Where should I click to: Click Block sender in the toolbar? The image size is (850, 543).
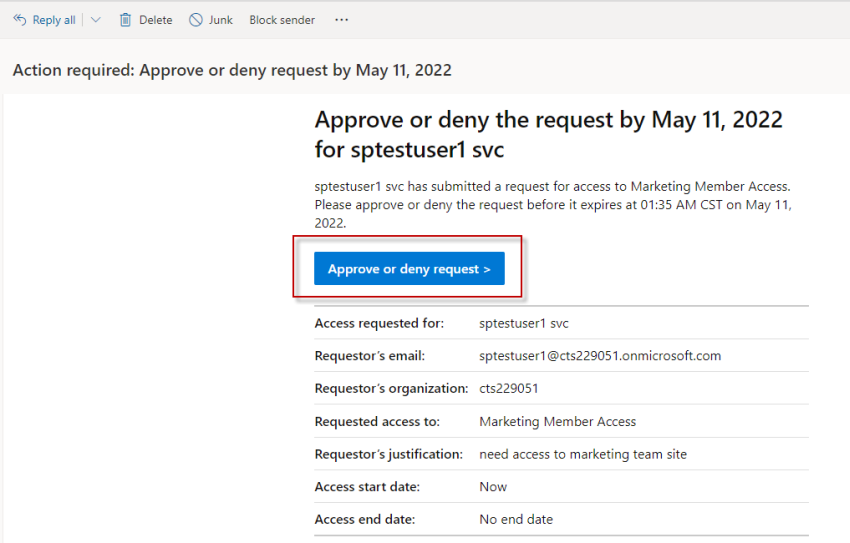(282, 20)
